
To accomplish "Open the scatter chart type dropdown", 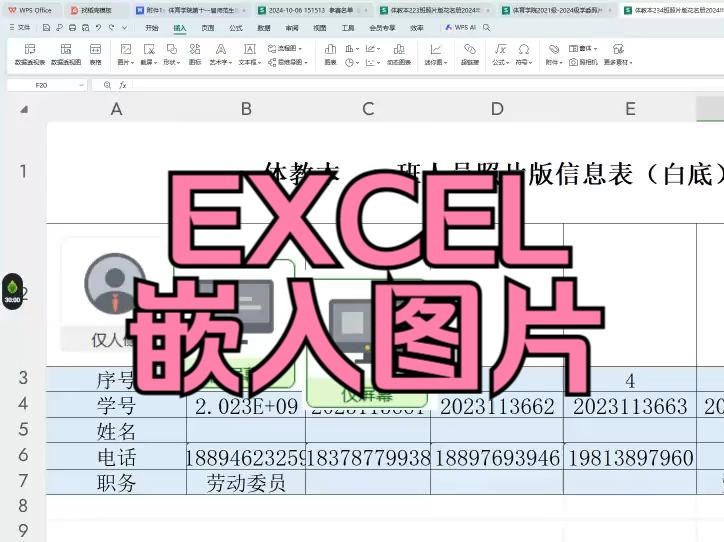I will [x=373, y=62].
